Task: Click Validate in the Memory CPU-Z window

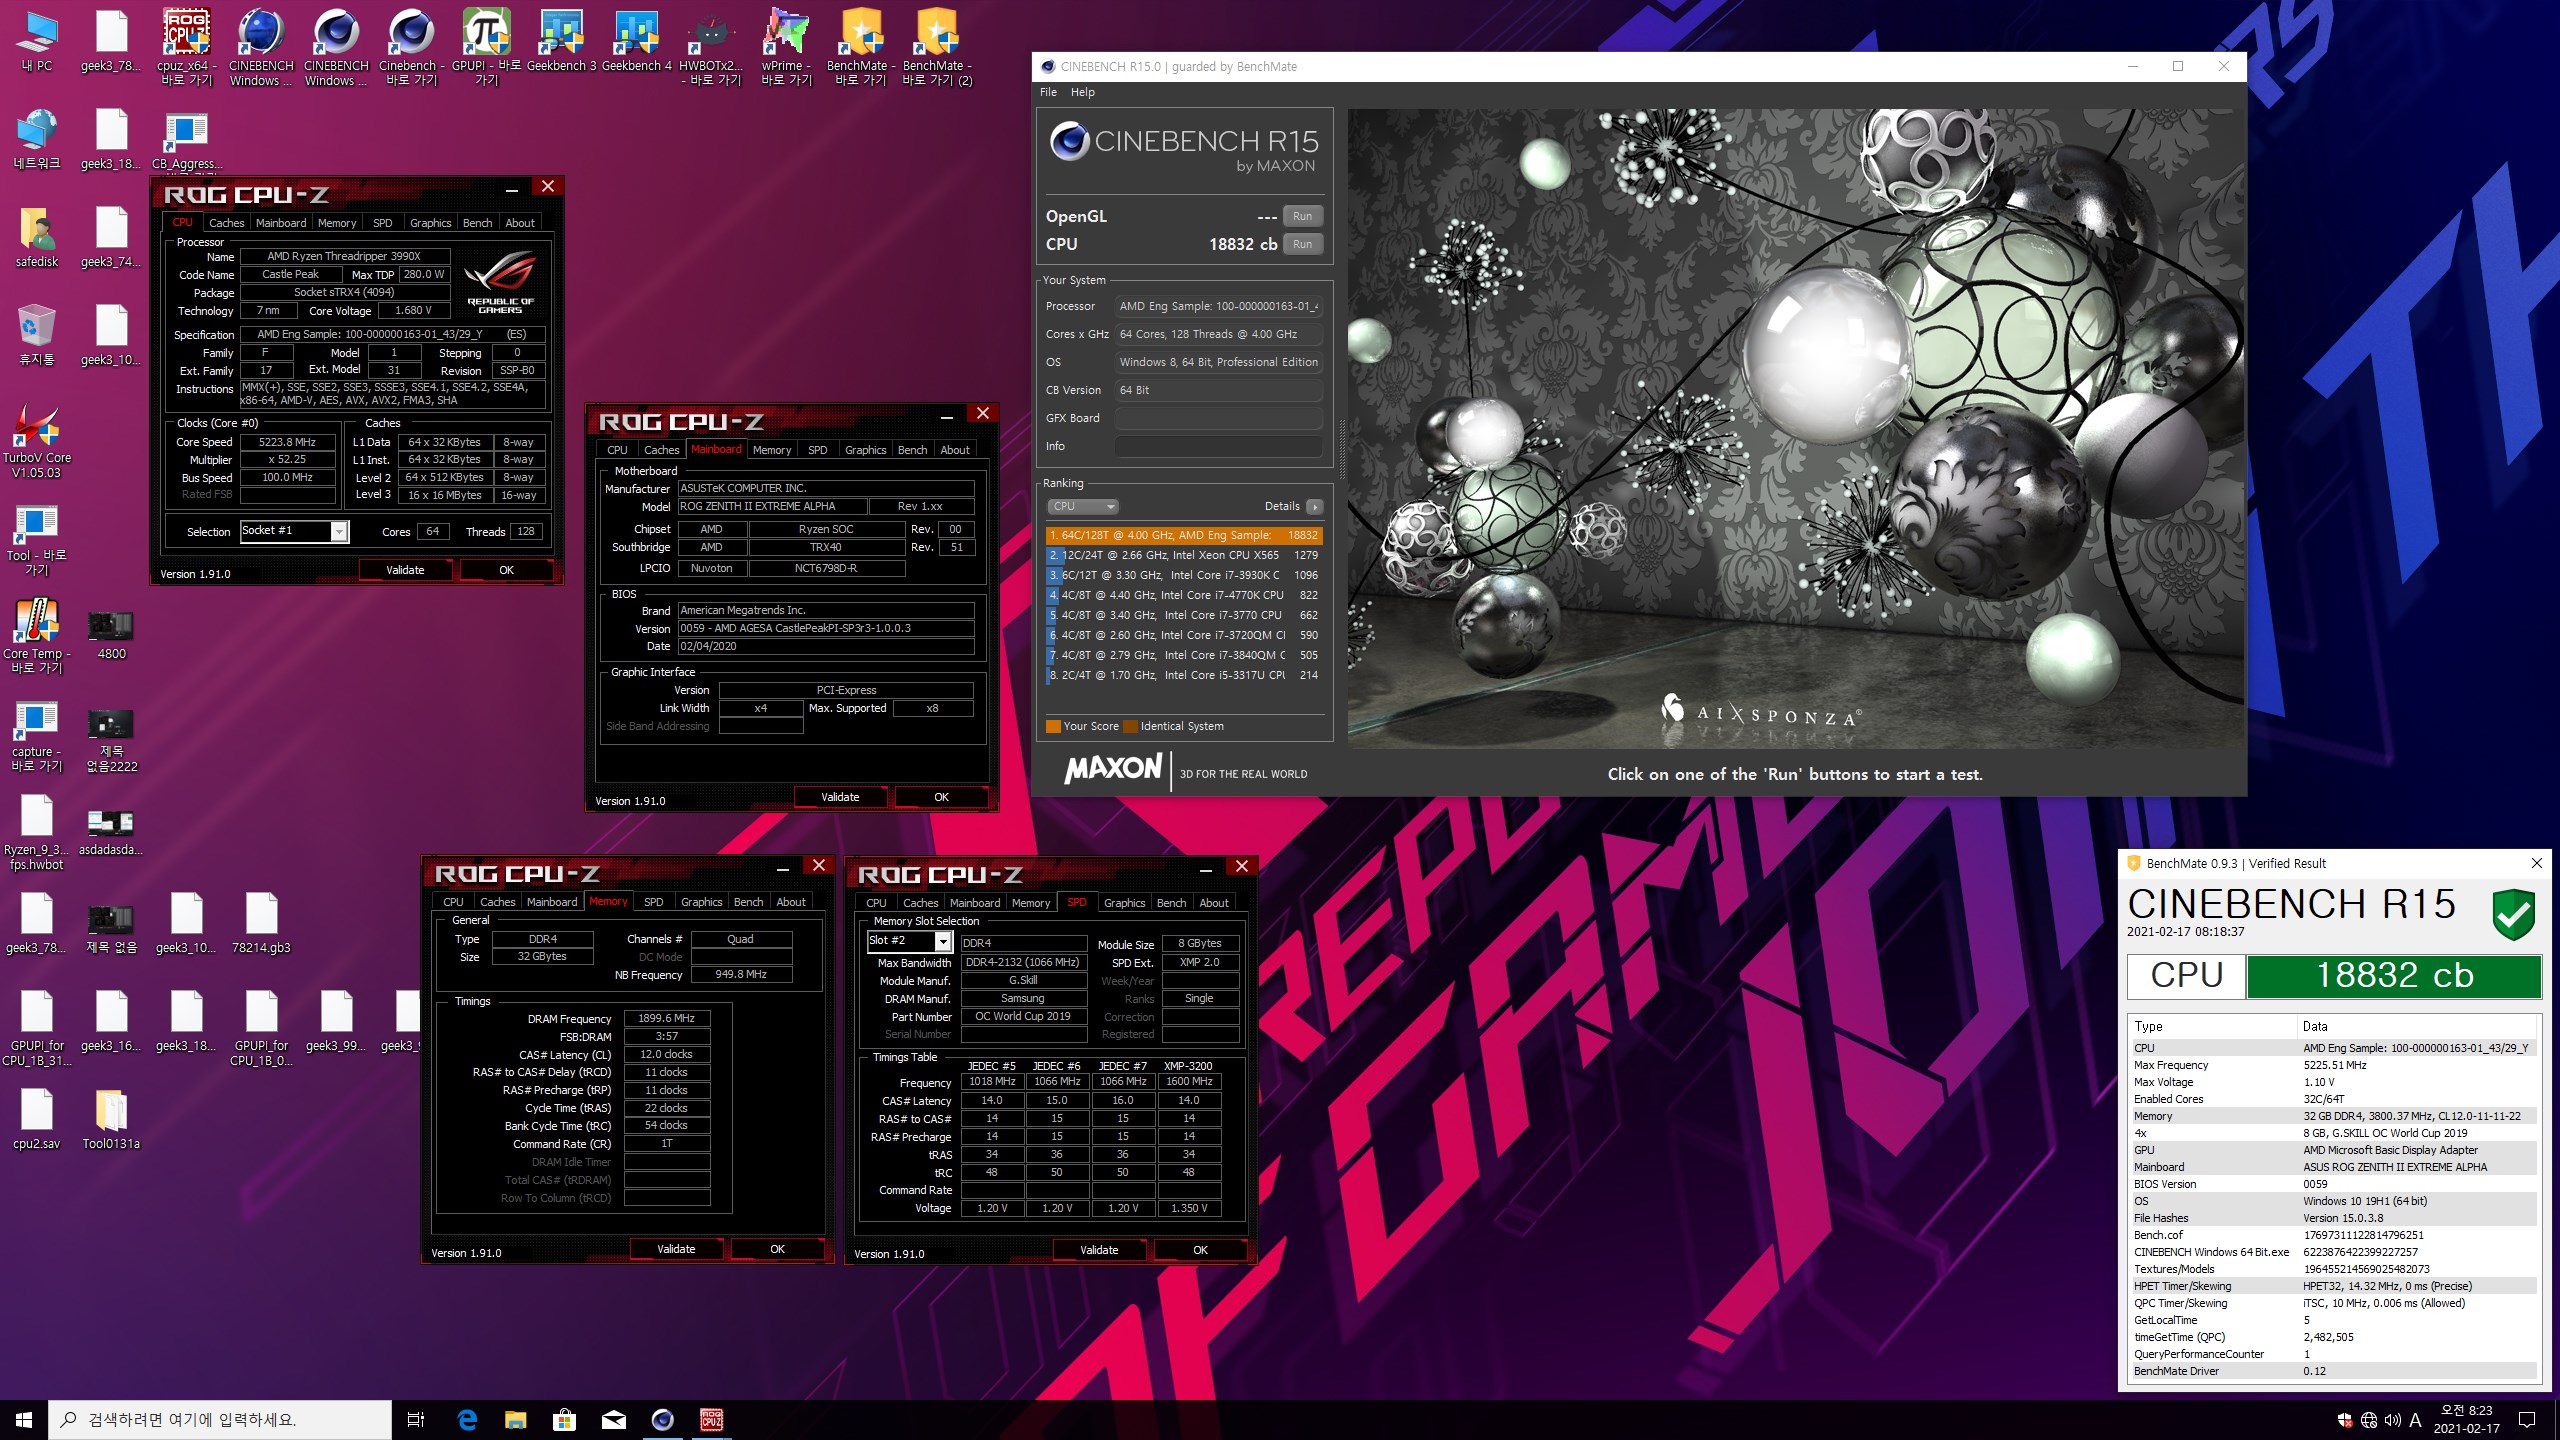Action: coord(676,1249)
